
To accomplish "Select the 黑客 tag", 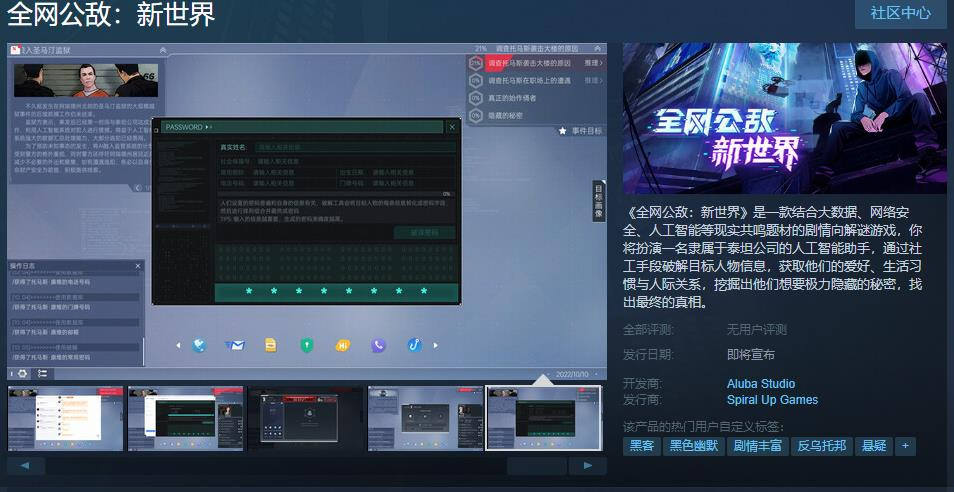I will [x=642, y=446].
